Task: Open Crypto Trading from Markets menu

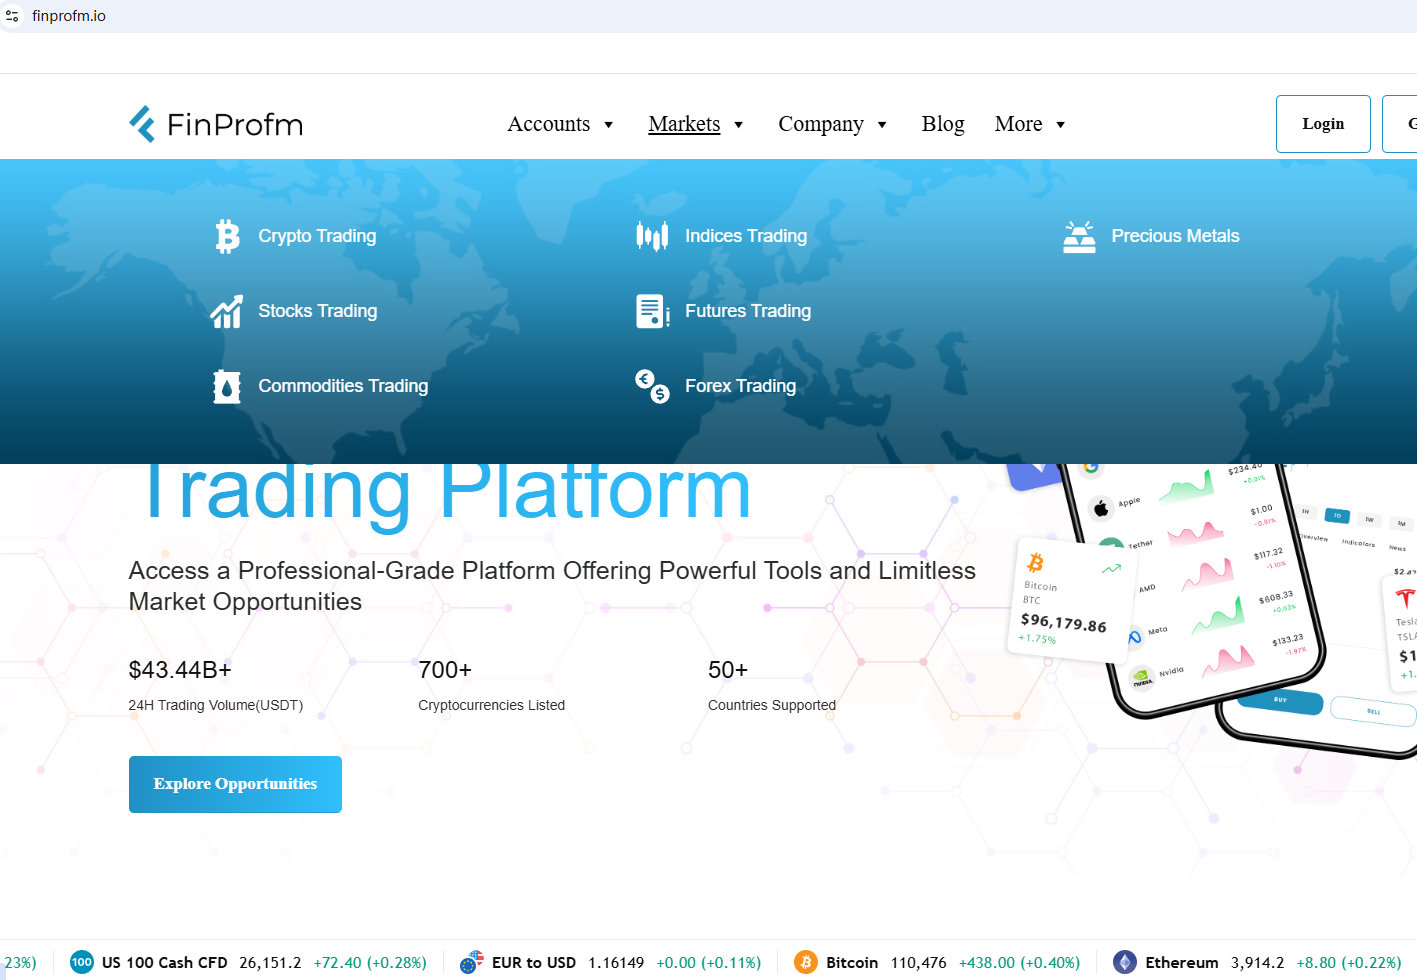Action: (x=317, y=236)
